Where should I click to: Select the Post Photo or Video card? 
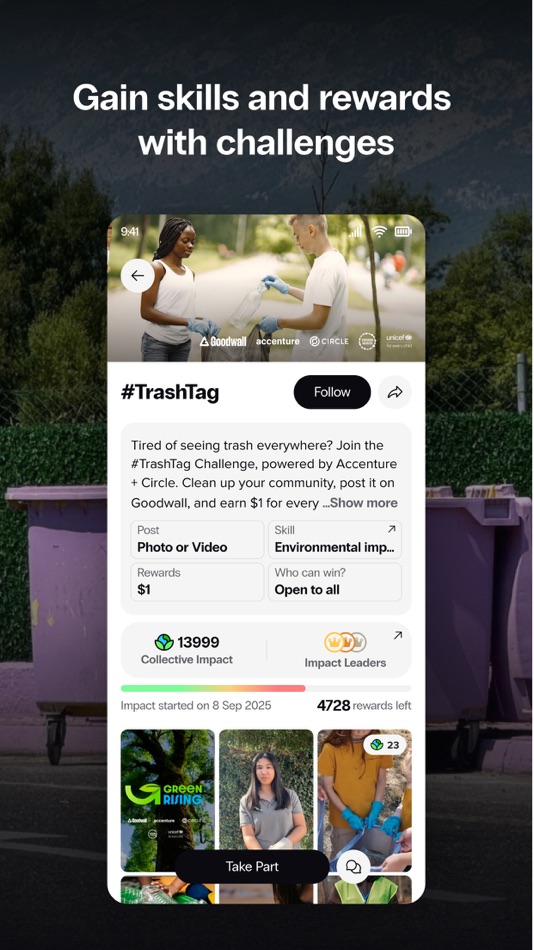(x=198, y=539)
